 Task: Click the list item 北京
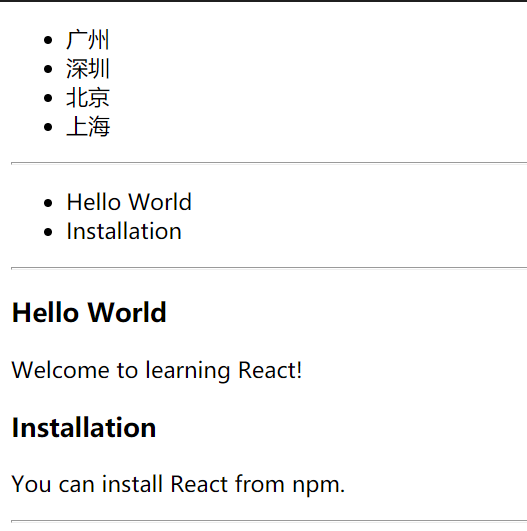(x=88, y=98)
